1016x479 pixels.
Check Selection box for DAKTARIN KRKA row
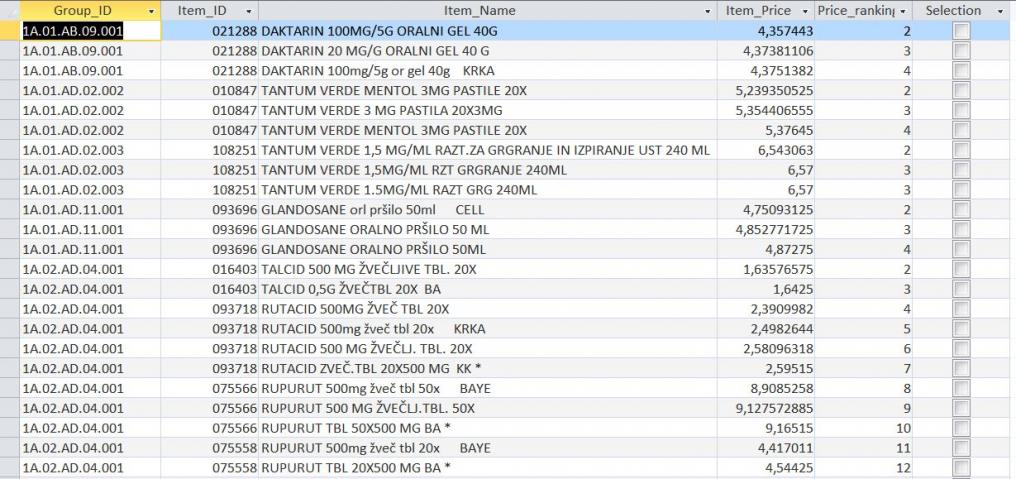[961, 70]
